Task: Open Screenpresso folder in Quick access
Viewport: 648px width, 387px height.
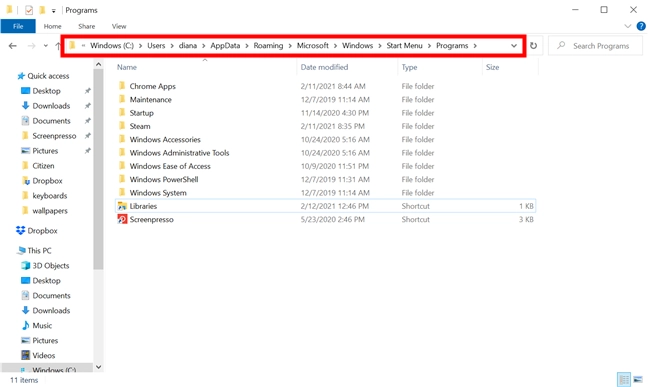Action: (54, 136)
